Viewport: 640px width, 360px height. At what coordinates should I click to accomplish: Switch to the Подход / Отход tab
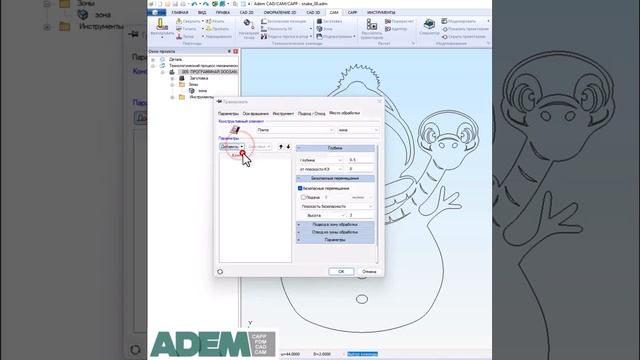311,113
